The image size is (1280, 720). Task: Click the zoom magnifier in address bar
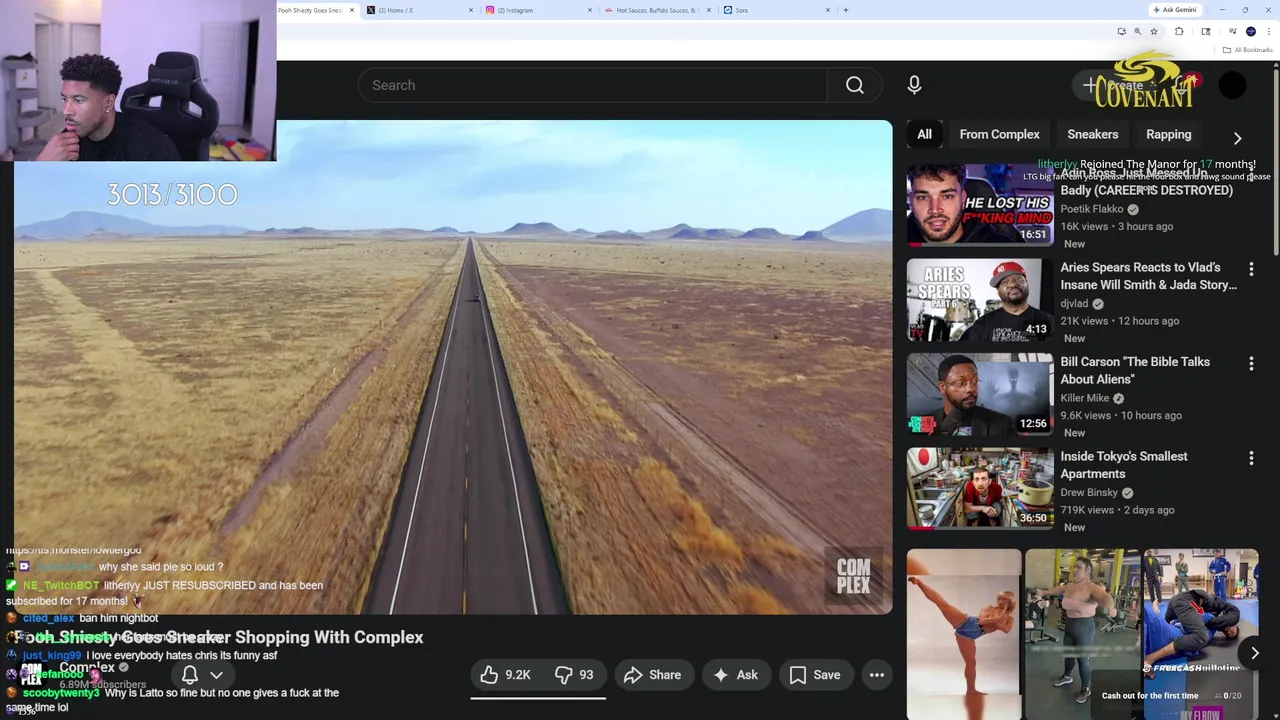[x=1137, y=32]
